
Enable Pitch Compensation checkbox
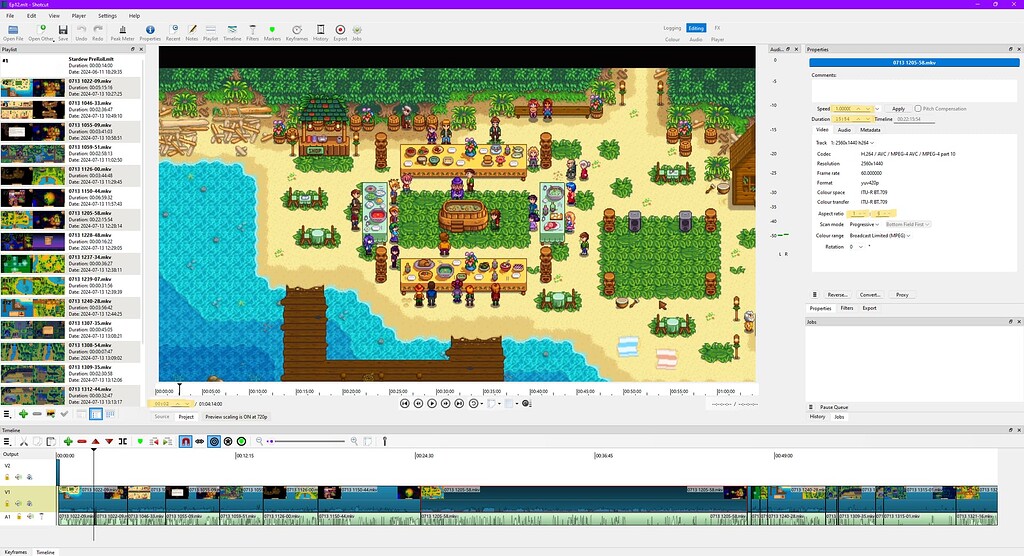tap(918, 108)
